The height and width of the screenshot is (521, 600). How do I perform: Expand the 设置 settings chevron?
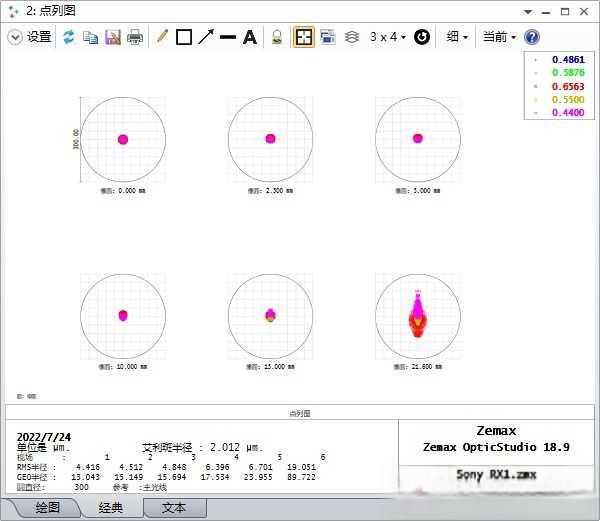click(x=15, y=37)
